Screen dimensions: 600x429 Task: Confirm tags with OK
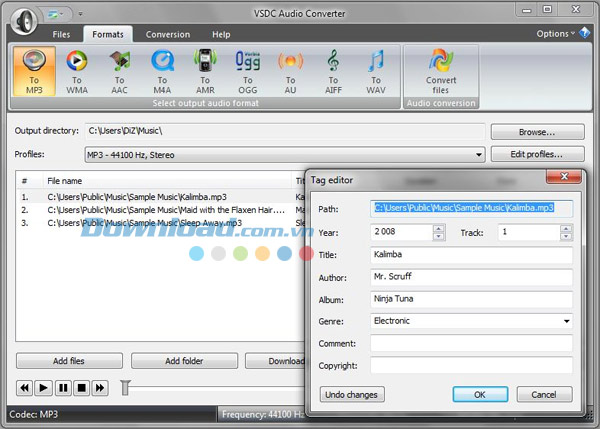point(480,395)
